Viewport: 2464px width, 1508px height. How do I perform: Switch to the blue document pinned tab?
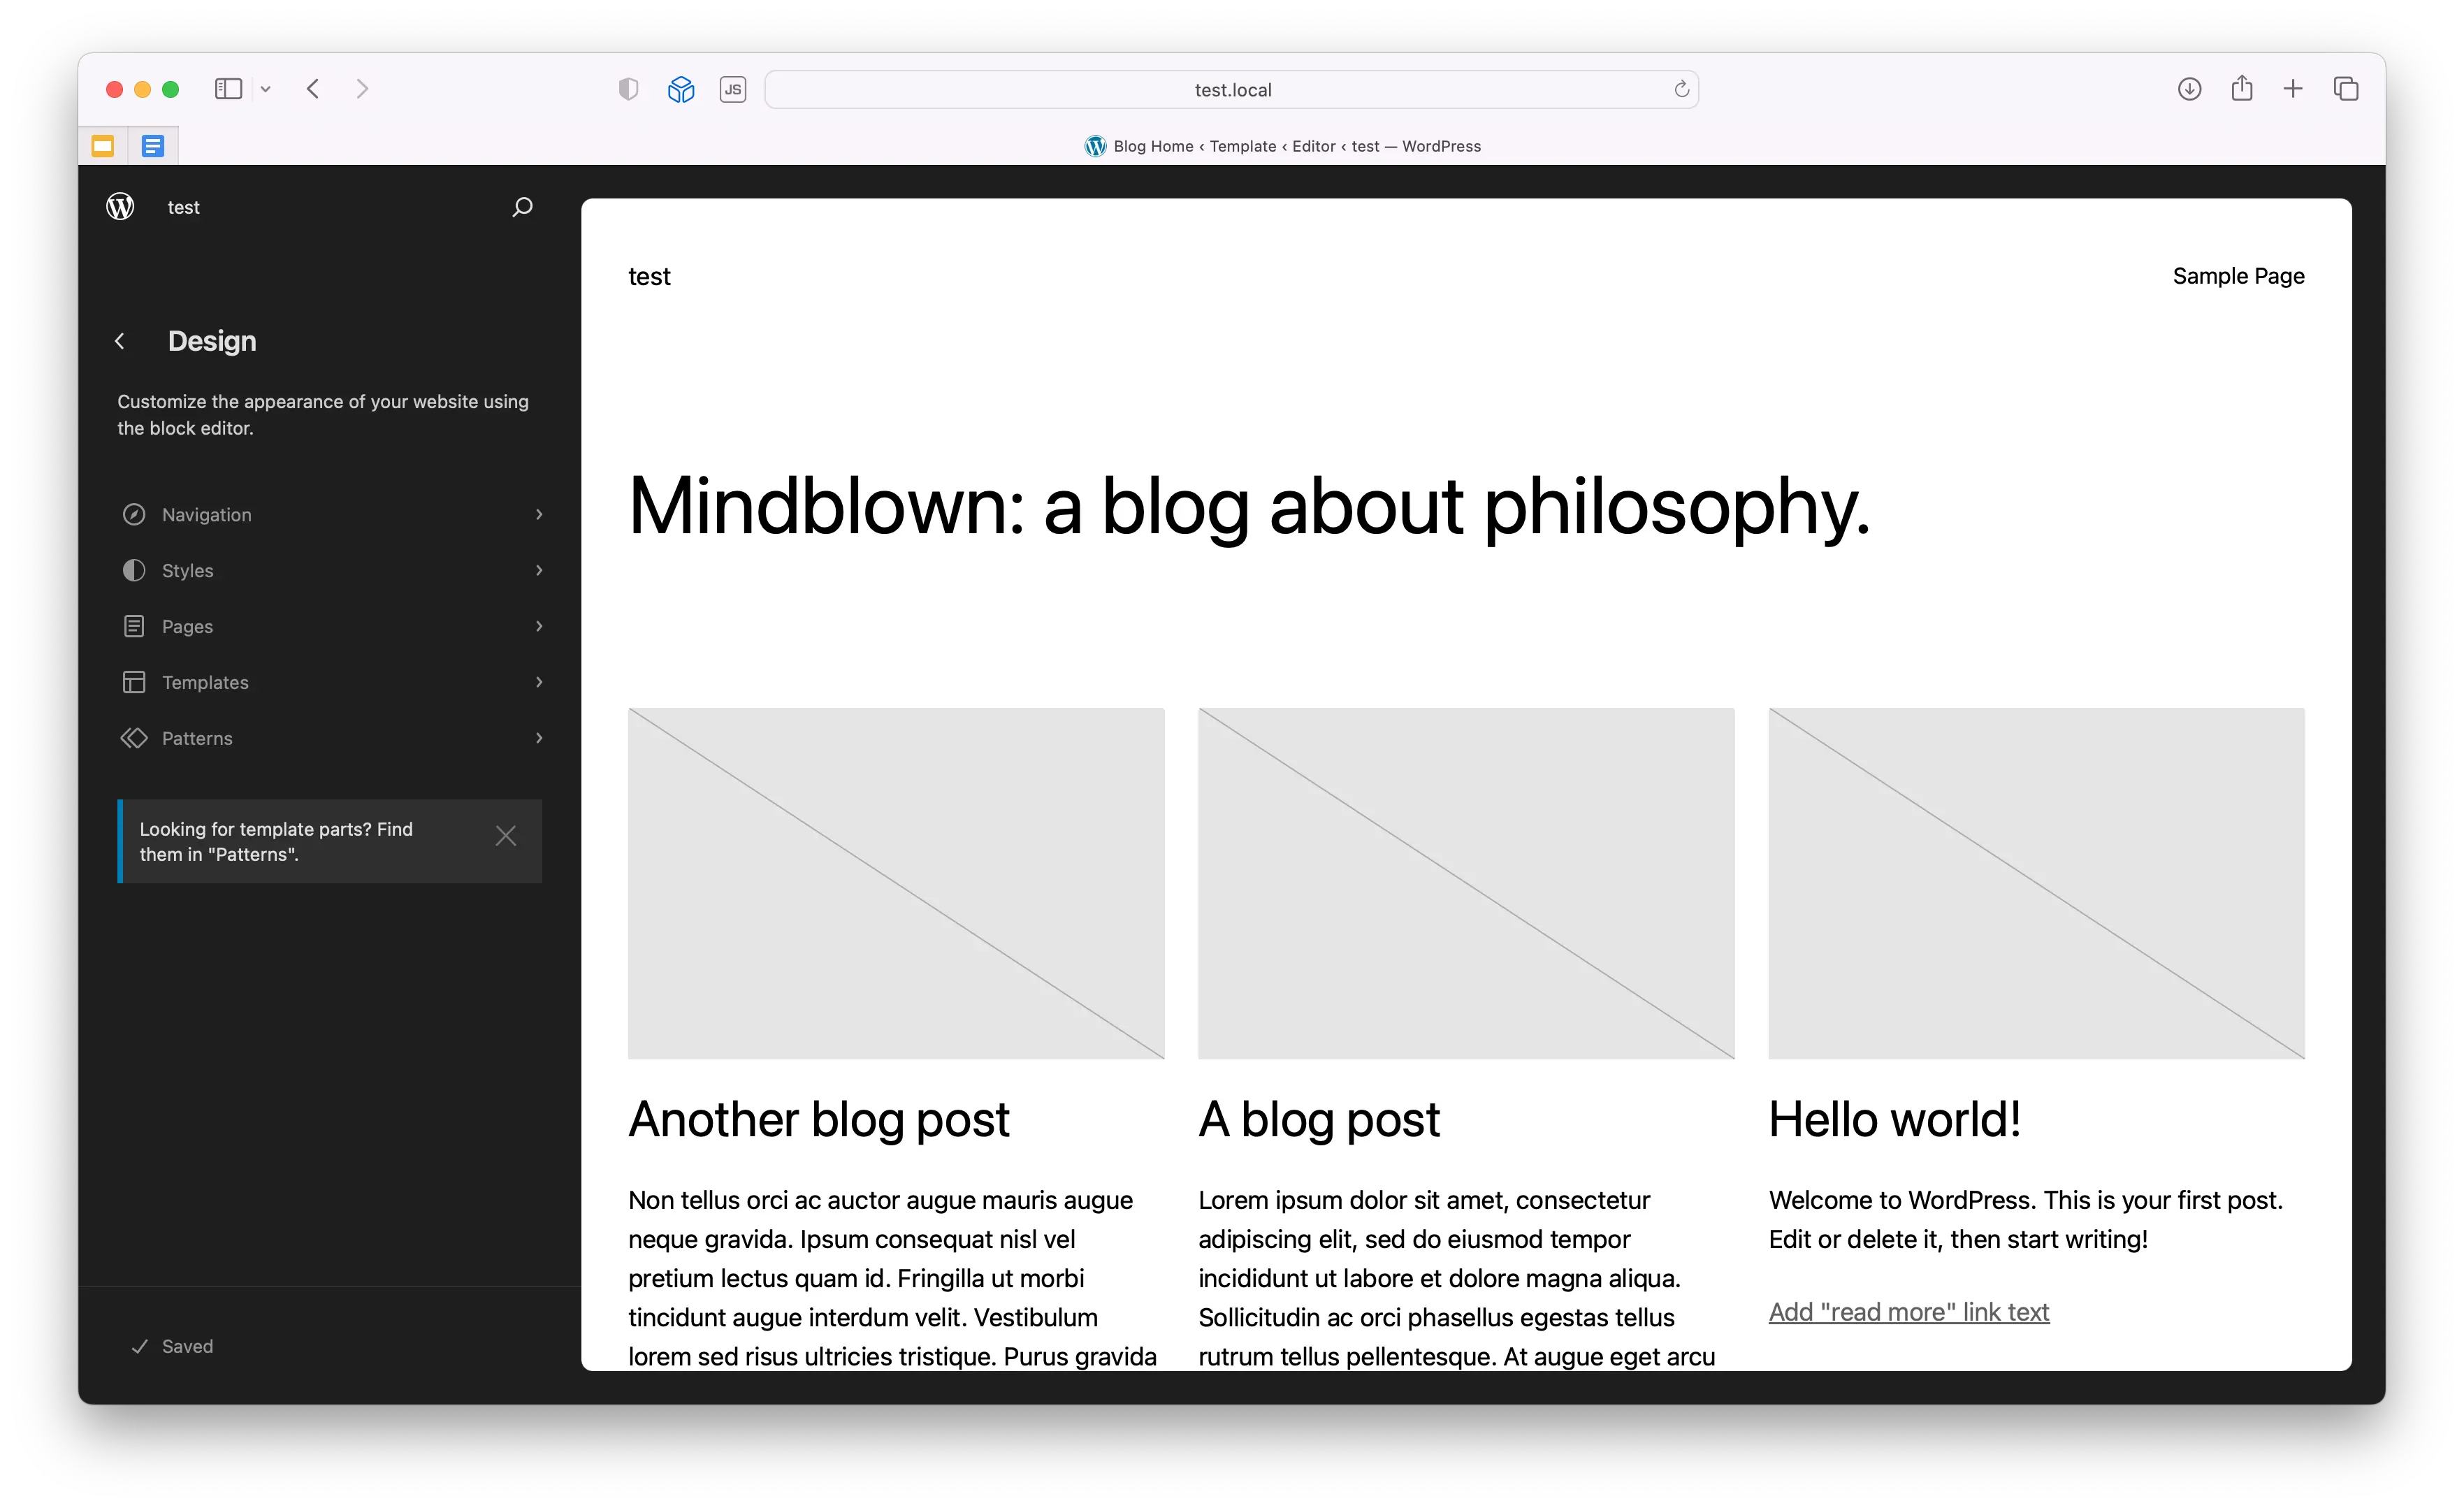click(x=153, y=146)
